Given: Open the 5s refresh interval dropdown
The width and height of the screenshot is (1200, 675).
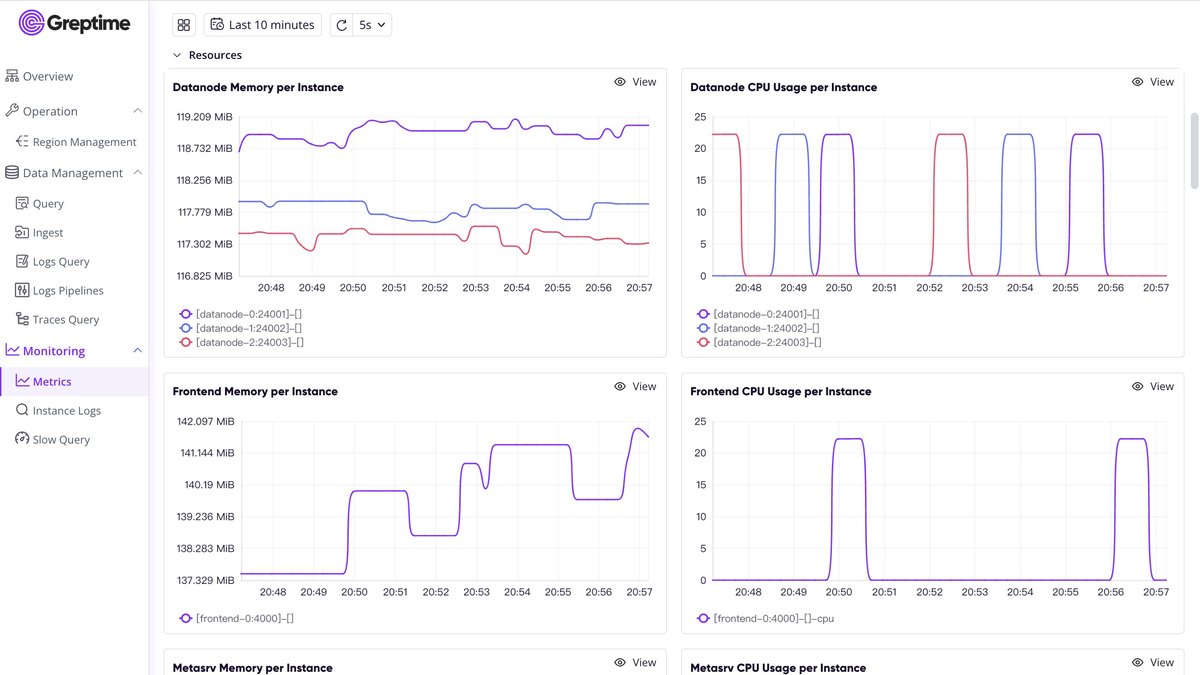Looking at the screenshot, I should pyautogui.click(x=373, y=25).
